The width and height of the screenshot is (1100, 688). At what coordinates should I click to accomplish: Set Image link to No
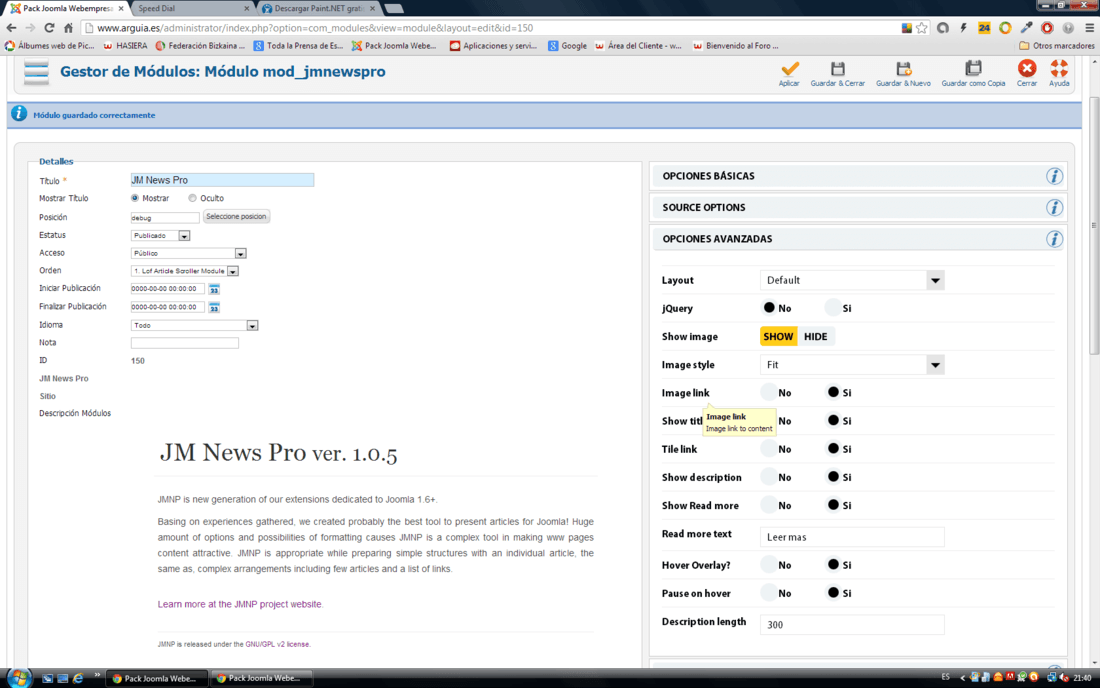(770, 392)
